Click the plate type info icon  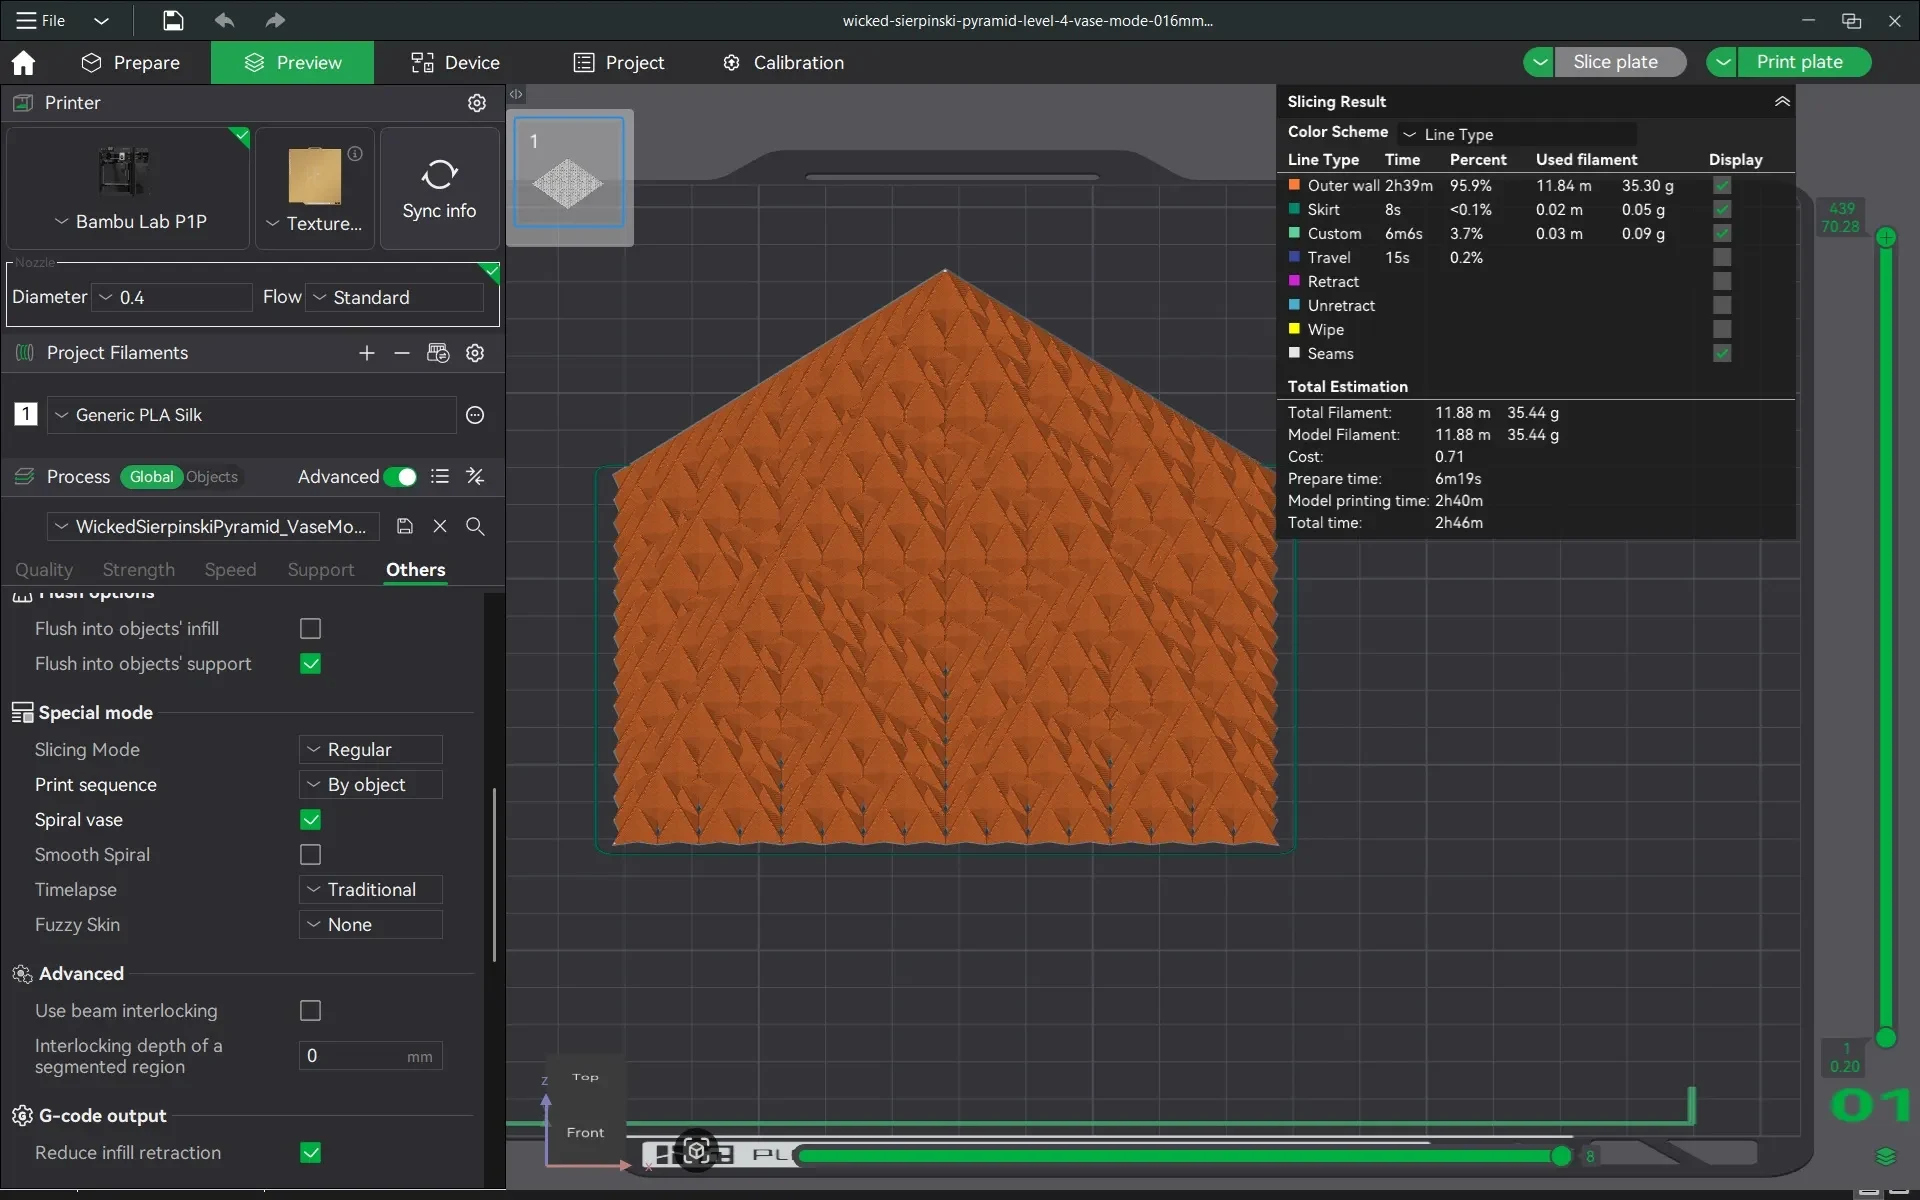coord(355,154)
